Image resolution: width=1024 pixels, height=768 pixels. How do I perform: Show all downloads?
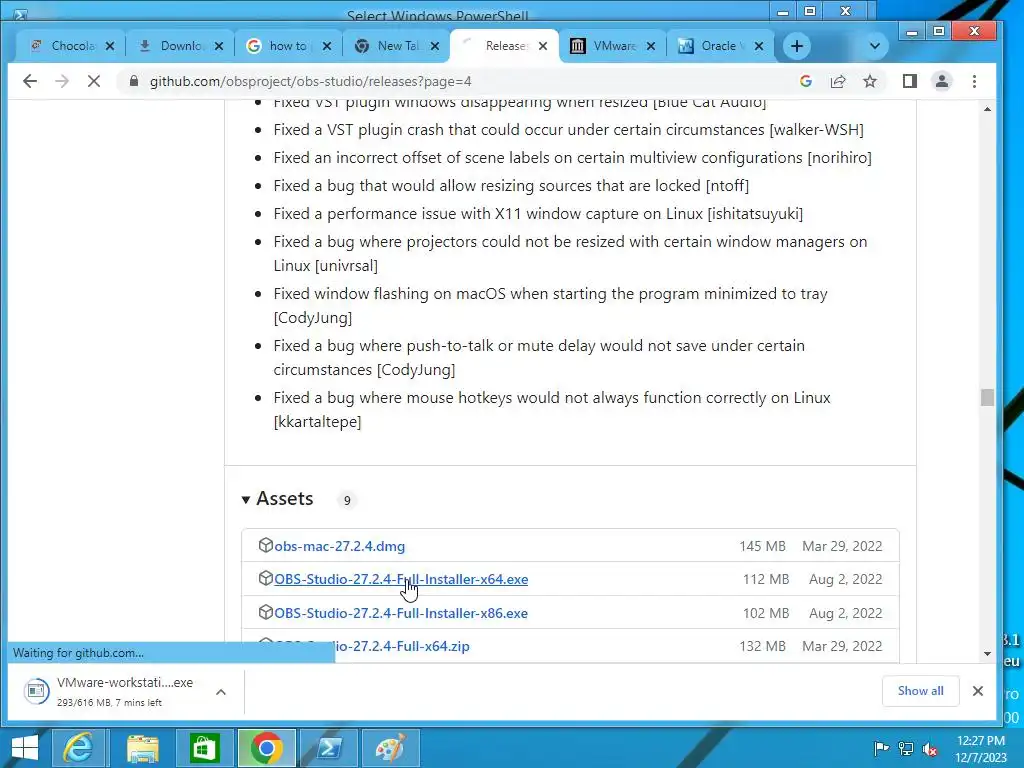click(x=920, y=691)
